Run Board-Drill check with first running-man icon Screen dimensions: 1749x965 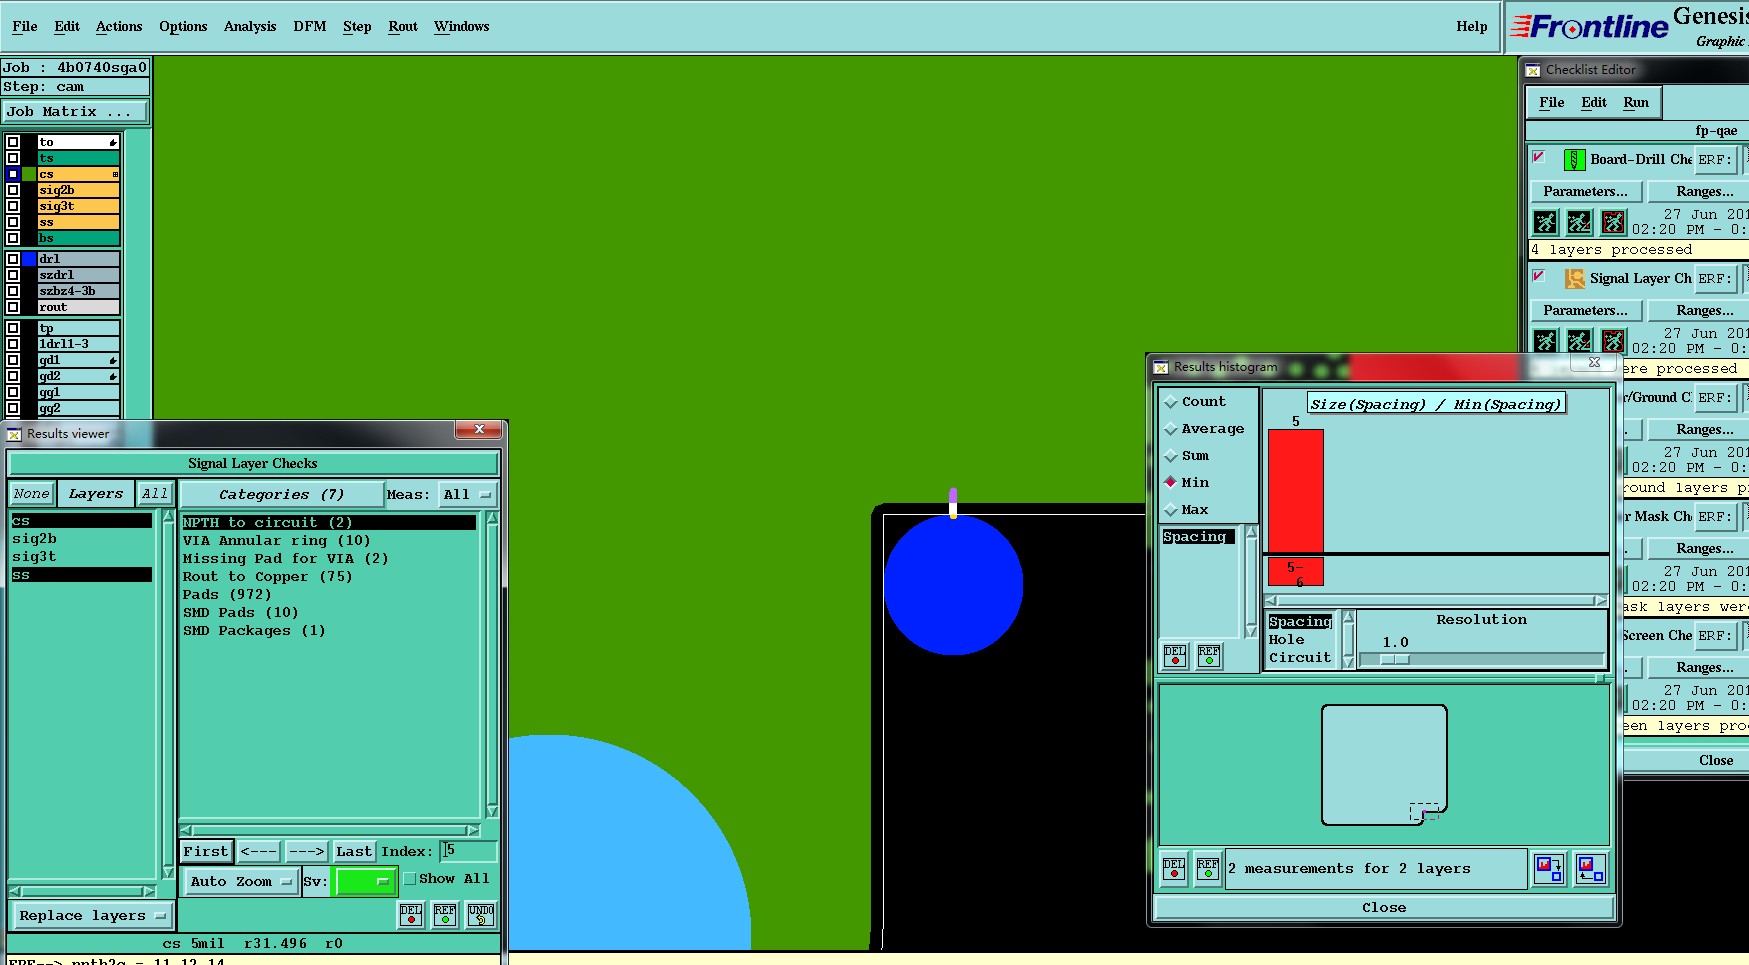tap(1545, 222)
